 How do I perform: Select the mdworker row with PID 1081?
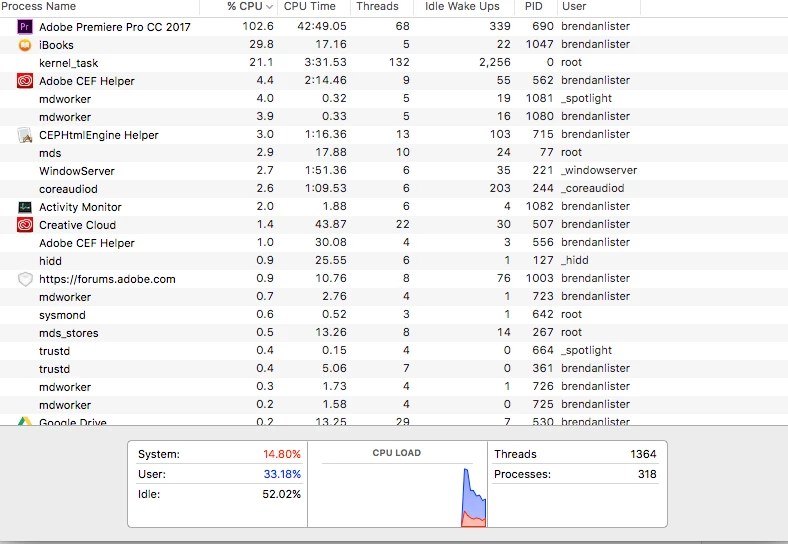pyautogui.click(x=394, y=99)
